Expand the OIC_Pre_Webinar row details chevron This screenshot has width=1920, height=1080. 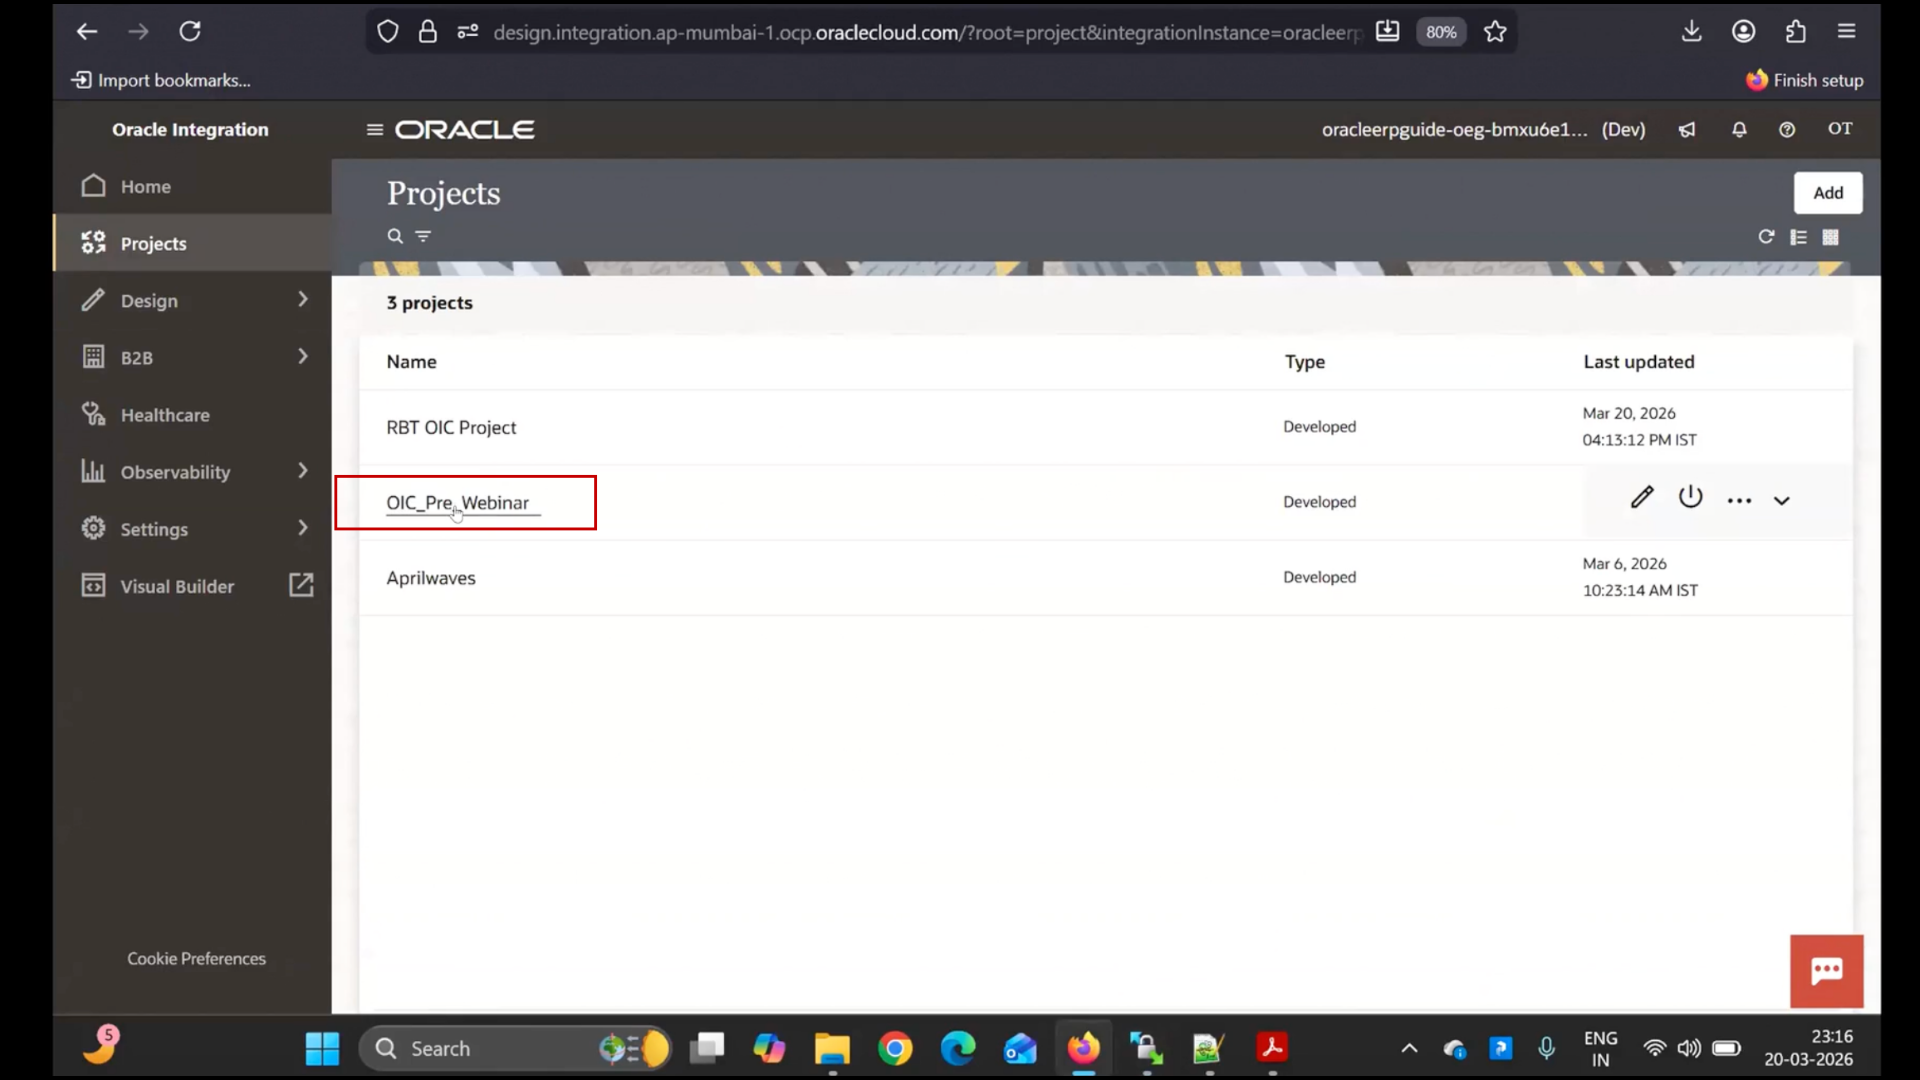1781,500
